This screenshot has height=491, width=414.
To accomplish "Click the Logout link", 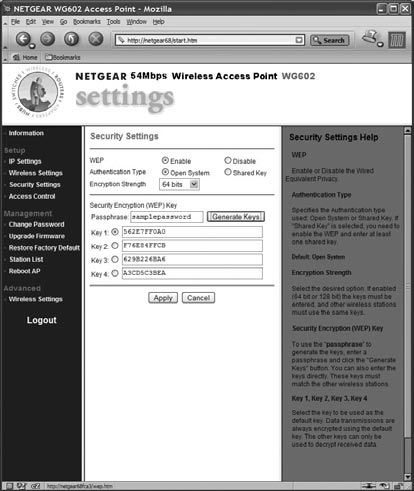I will click(42, 320).
